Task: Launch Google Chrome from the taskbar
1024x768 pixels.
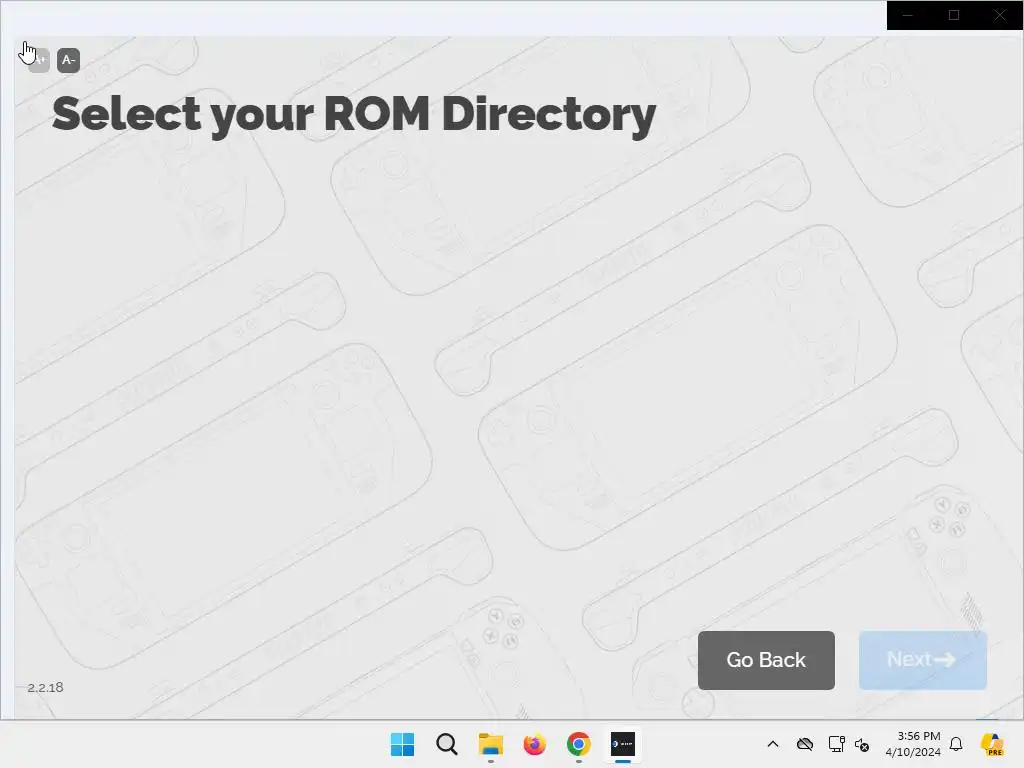Action: pyautogui.click(x=579, y=744)
